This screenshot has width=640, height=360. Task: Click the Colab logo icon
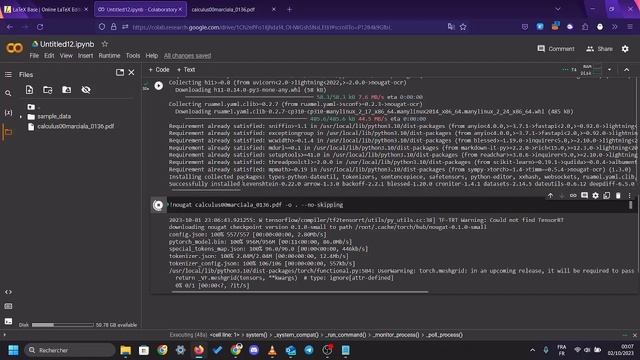coord(14,48)
